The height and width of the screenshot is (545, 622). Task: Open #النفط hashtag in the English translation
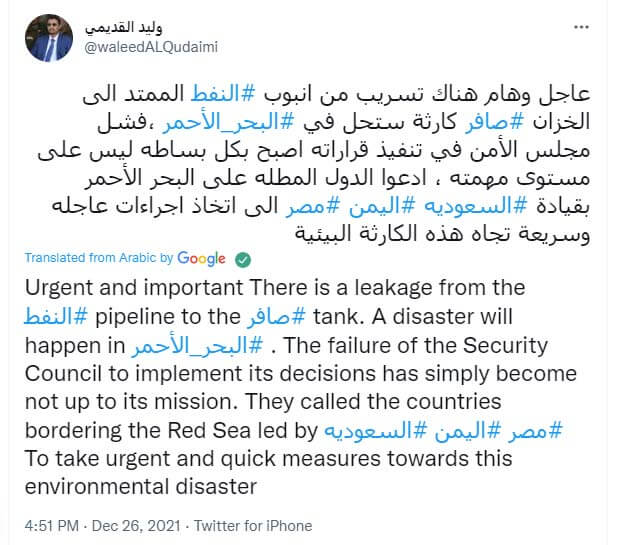[x=56, y=317]
